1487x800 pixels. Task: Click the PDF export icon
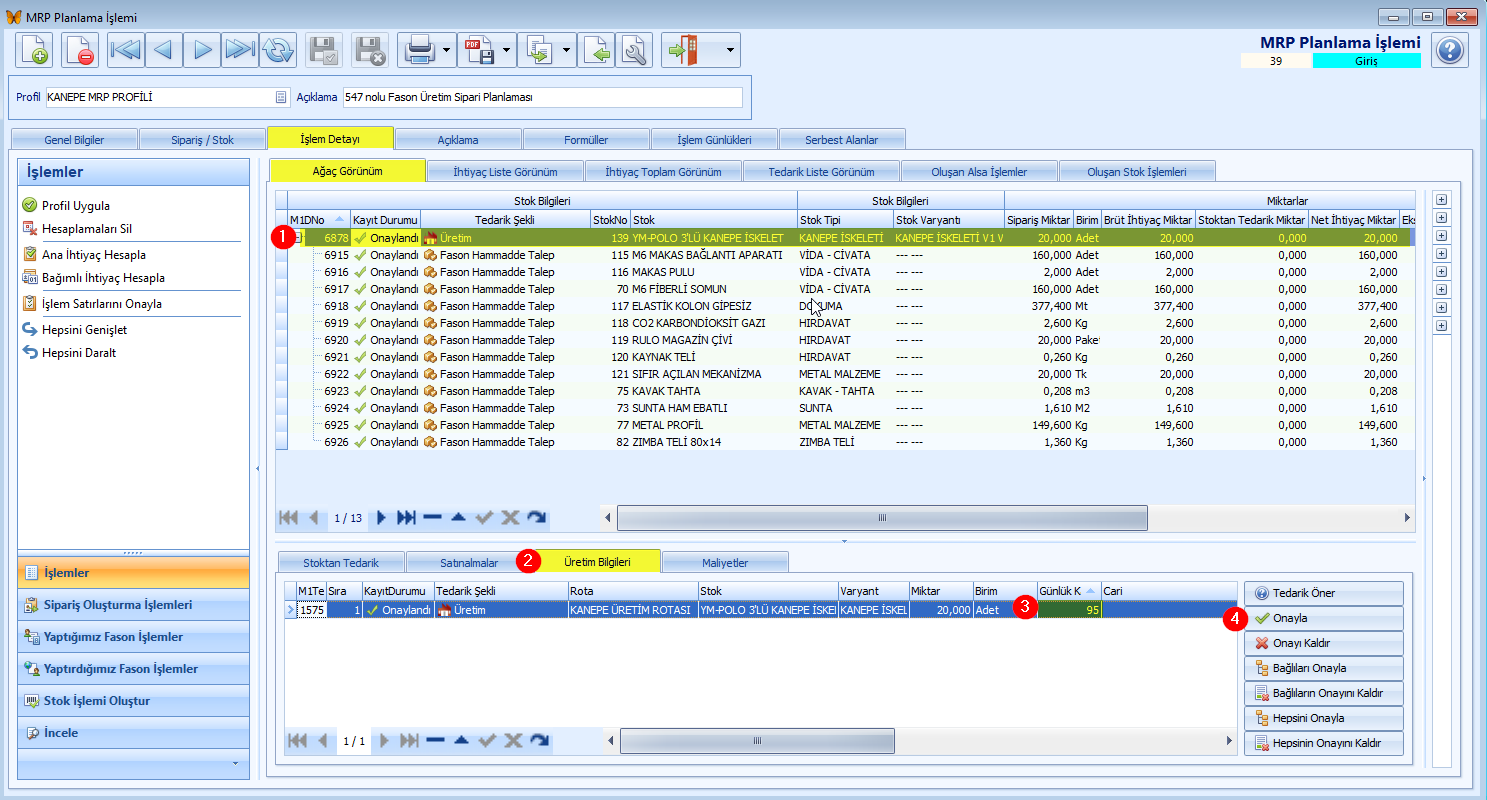click(478, 49)
